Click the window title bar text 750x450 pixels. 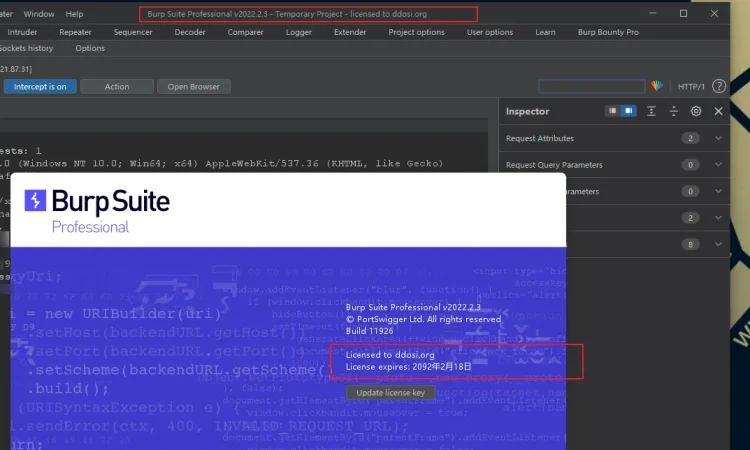click(x=287, y=14)
